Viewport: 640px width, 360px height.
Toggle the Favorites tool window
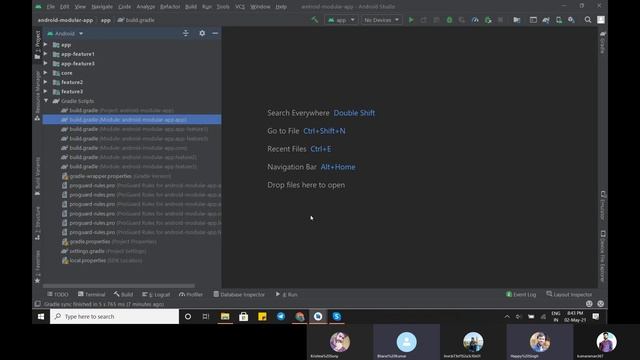[x=38, y=266]
